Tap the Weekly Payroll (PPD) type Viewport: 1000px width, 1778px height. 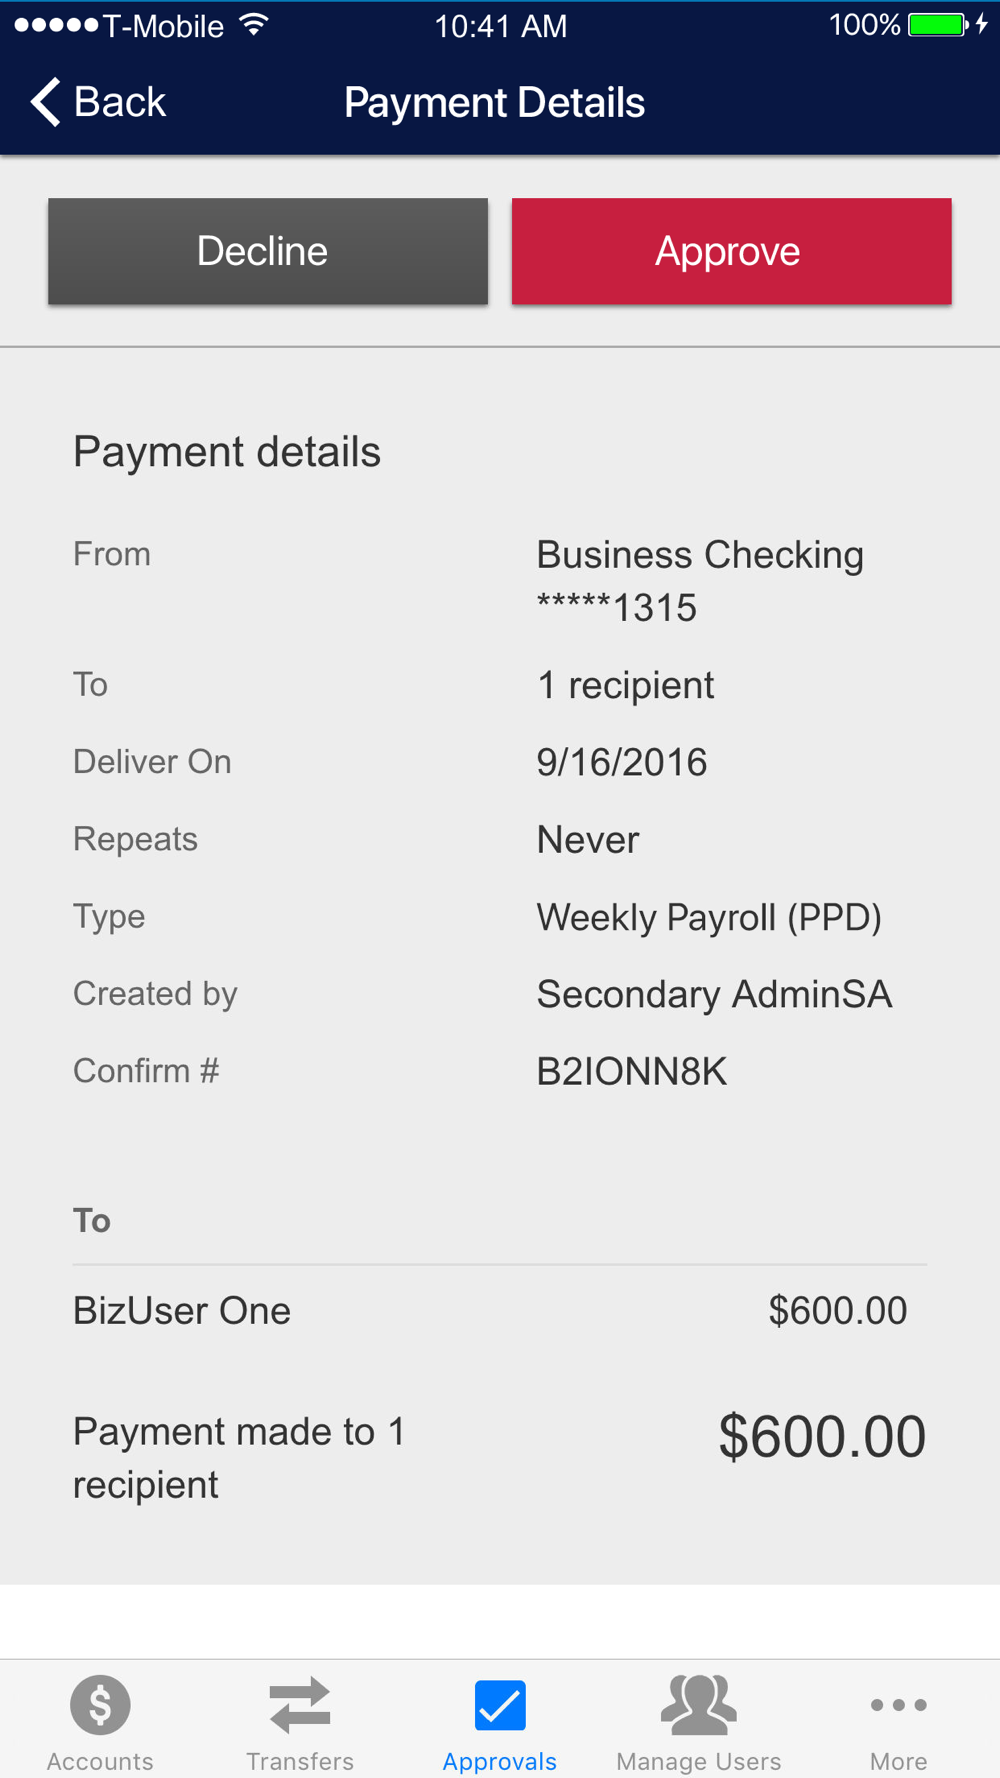point(709,917)
